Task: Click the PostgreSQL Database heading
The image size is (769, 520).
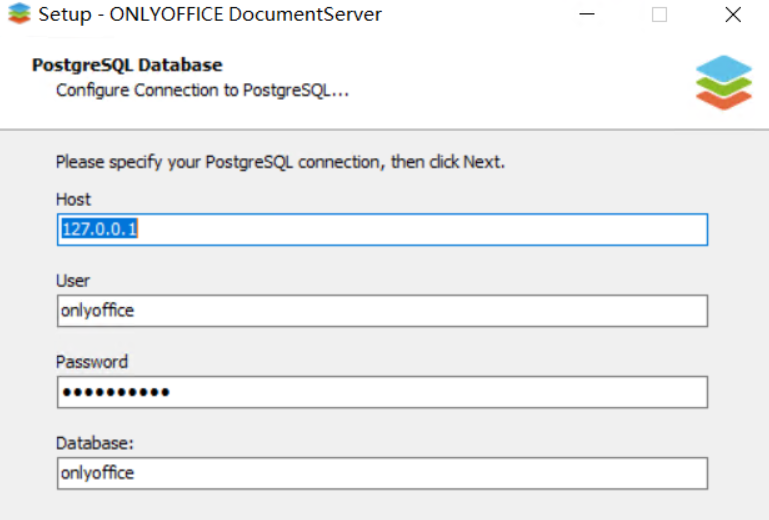Action: pos(127,66)
